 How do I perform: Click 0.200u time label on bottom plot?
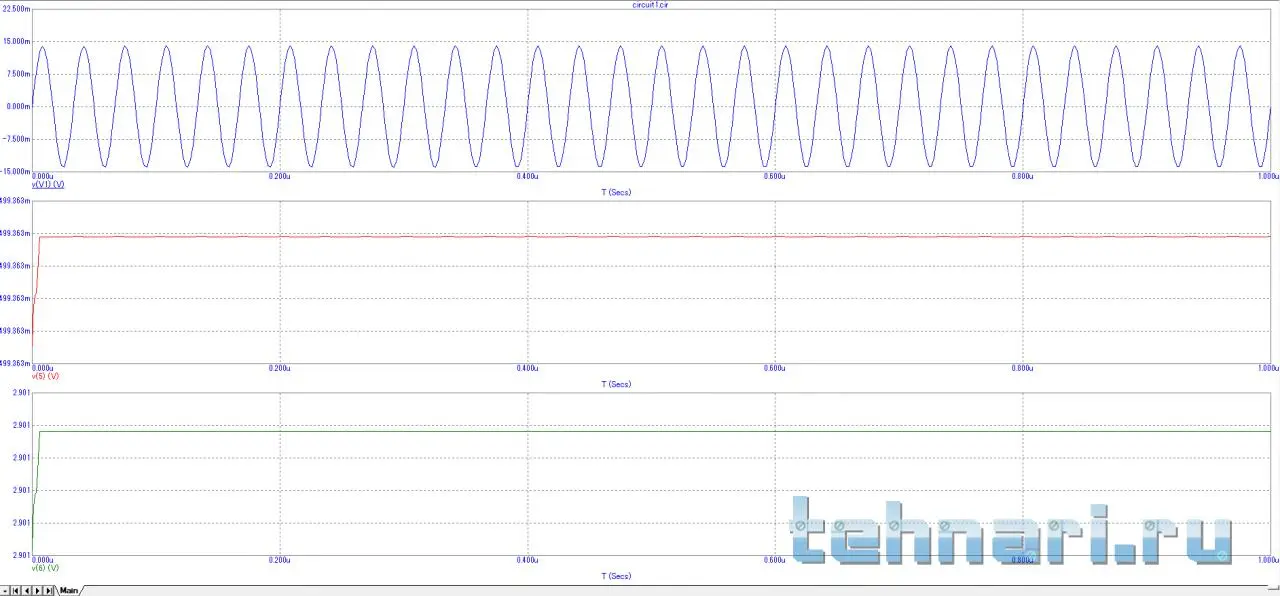click(280, 560)
